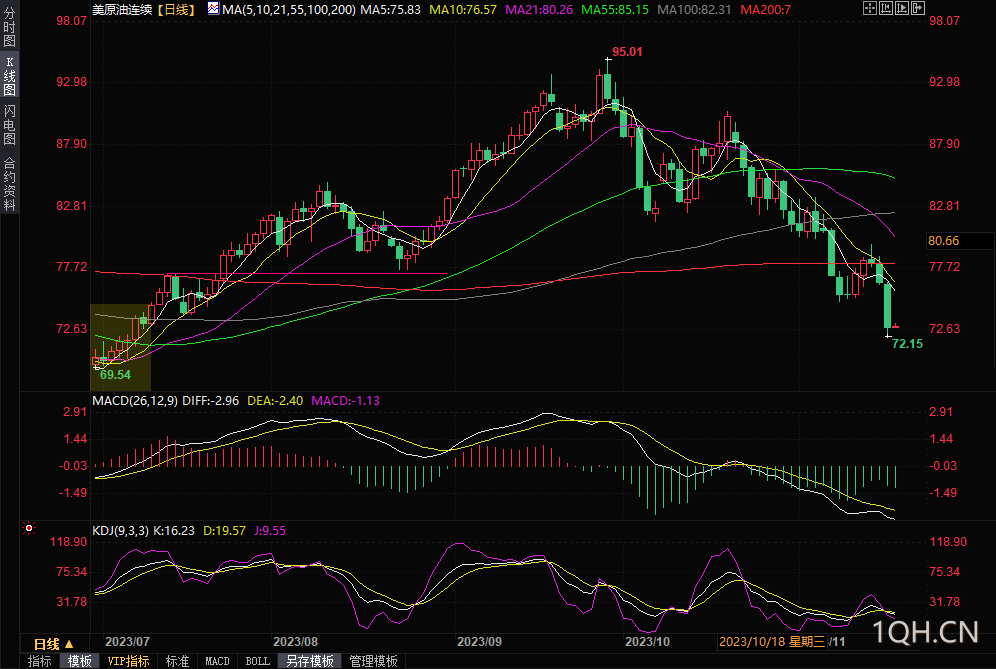Click the small red marker icon beside KDJ

click(29, 528)
